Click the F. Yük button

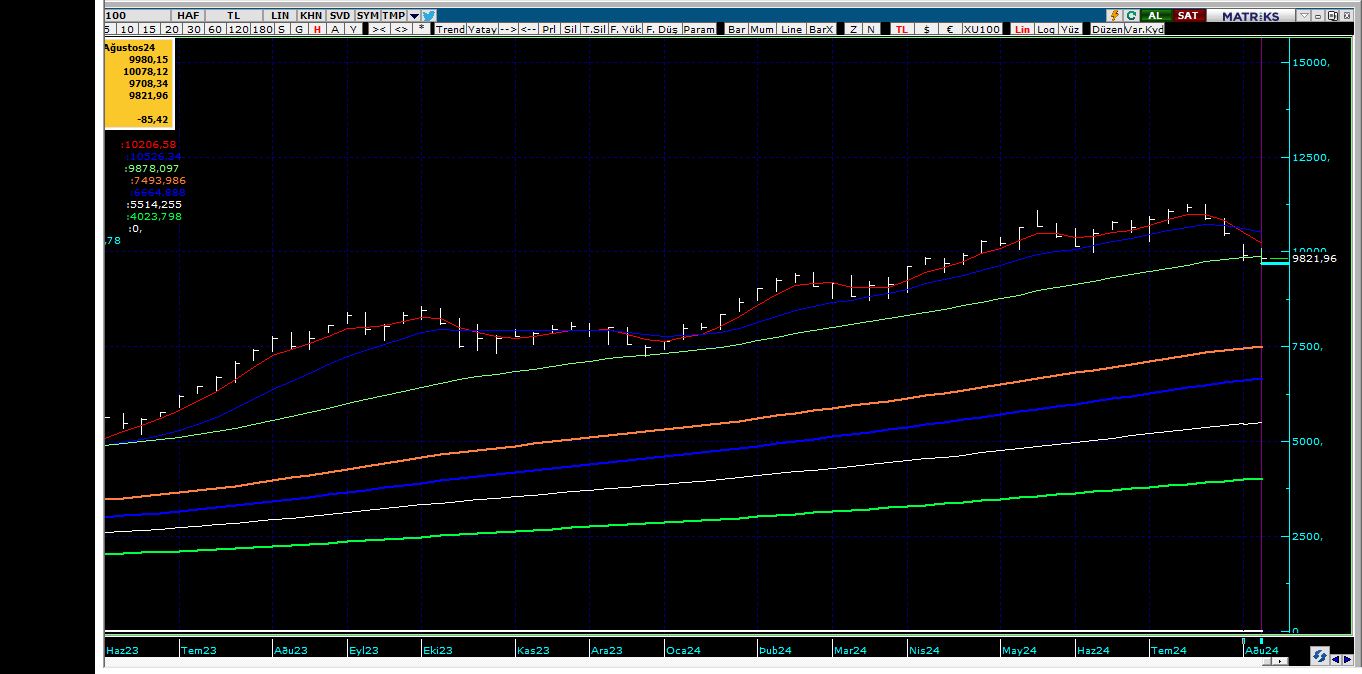click(625, 30)
